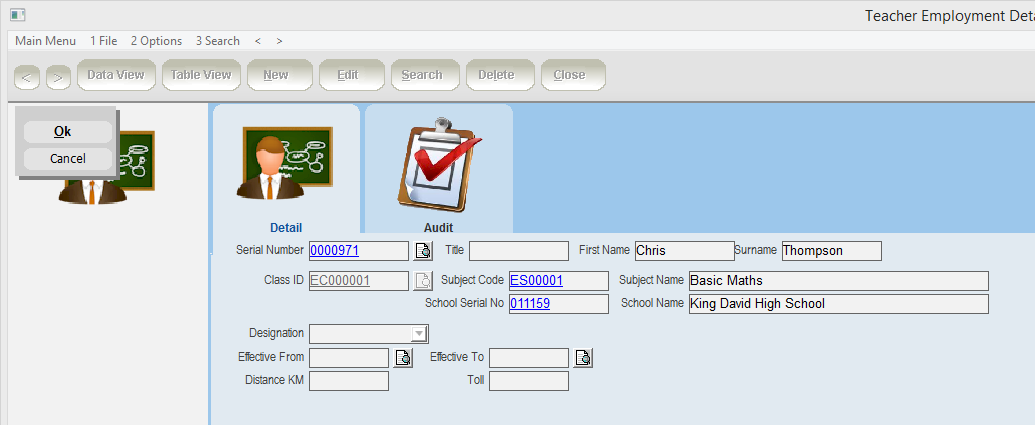
Task: Follow the Serial Number 0000971 link
Action: [335, 251]
